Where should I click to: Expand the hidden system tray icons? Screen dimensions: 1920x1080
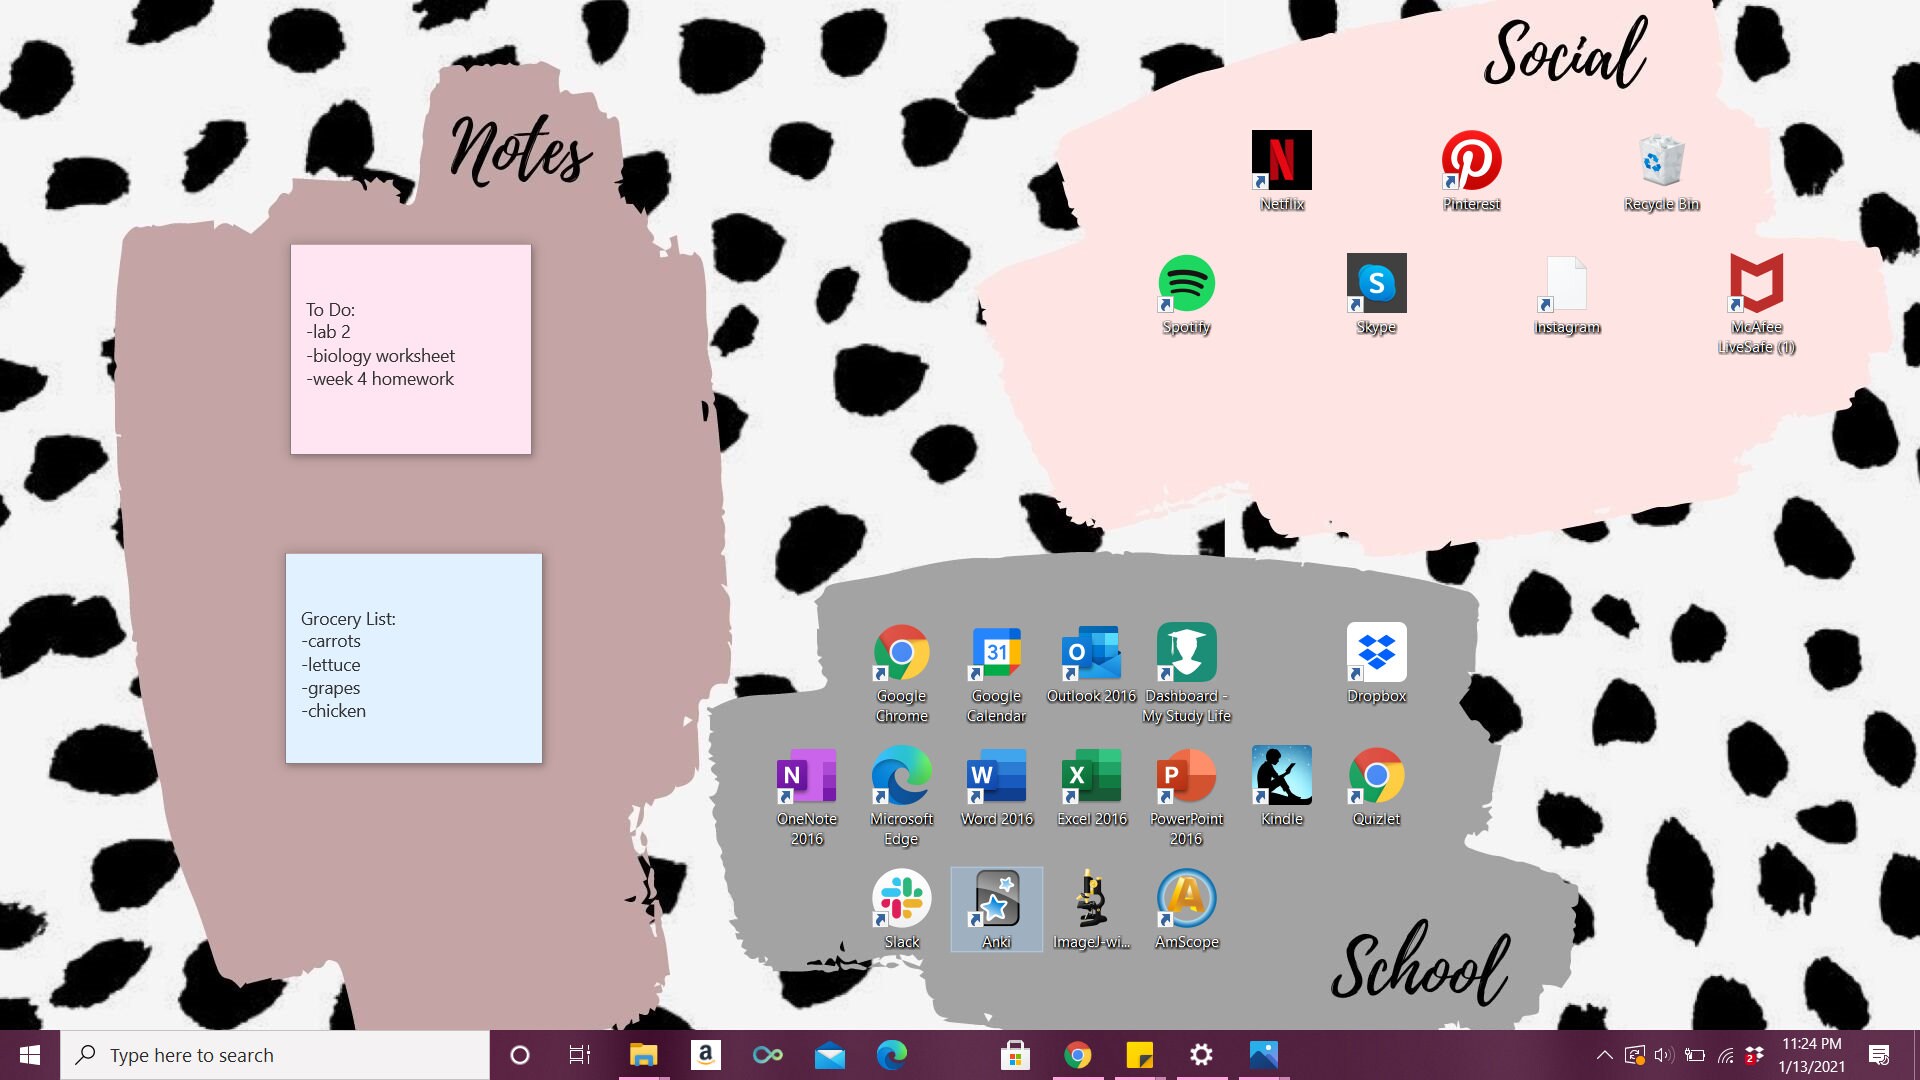(x=1604, y=1054)
